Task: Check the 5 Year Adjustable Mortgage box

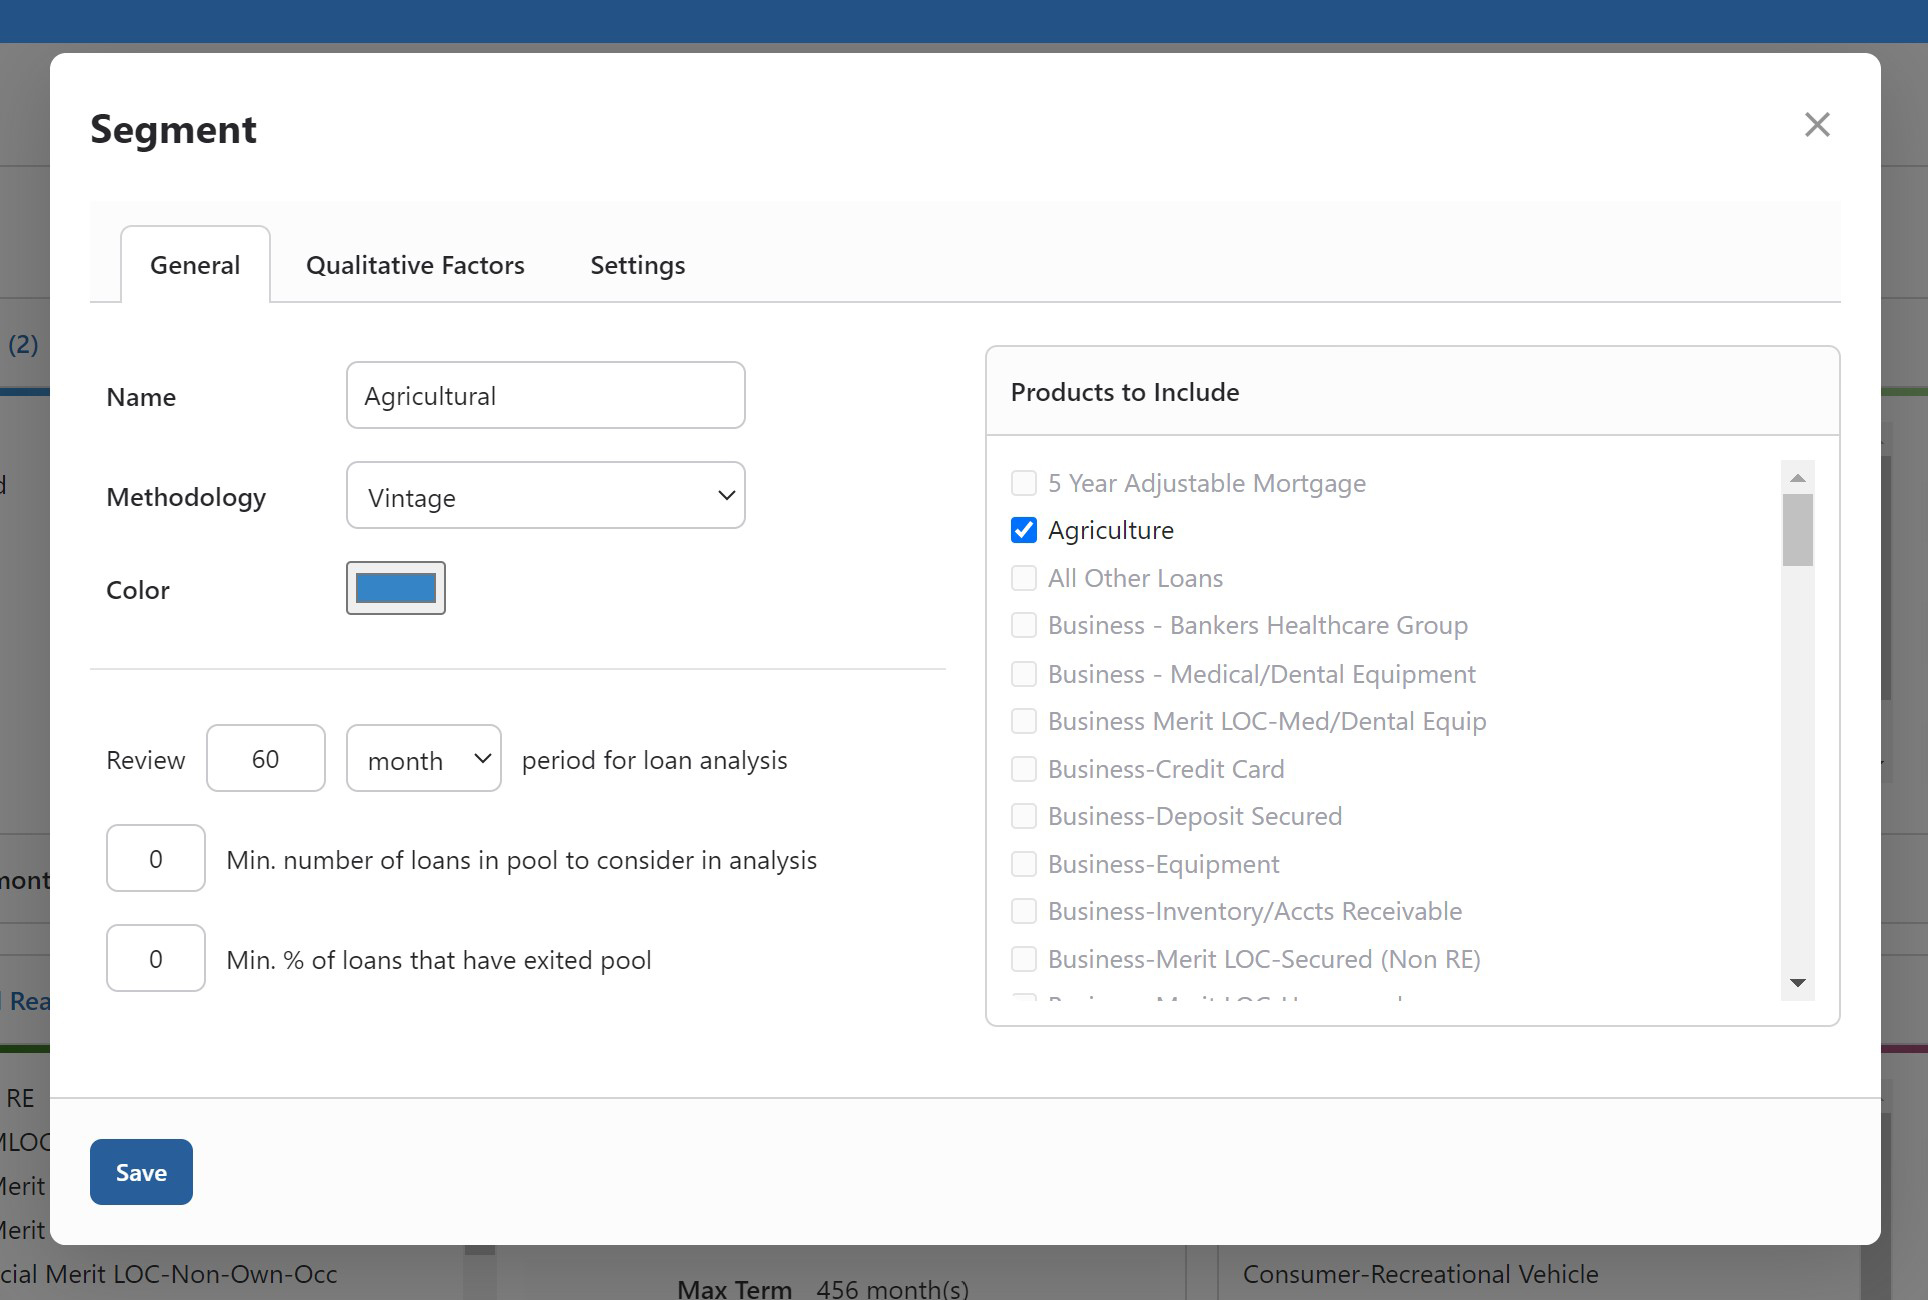Action: coord(1023,483)
